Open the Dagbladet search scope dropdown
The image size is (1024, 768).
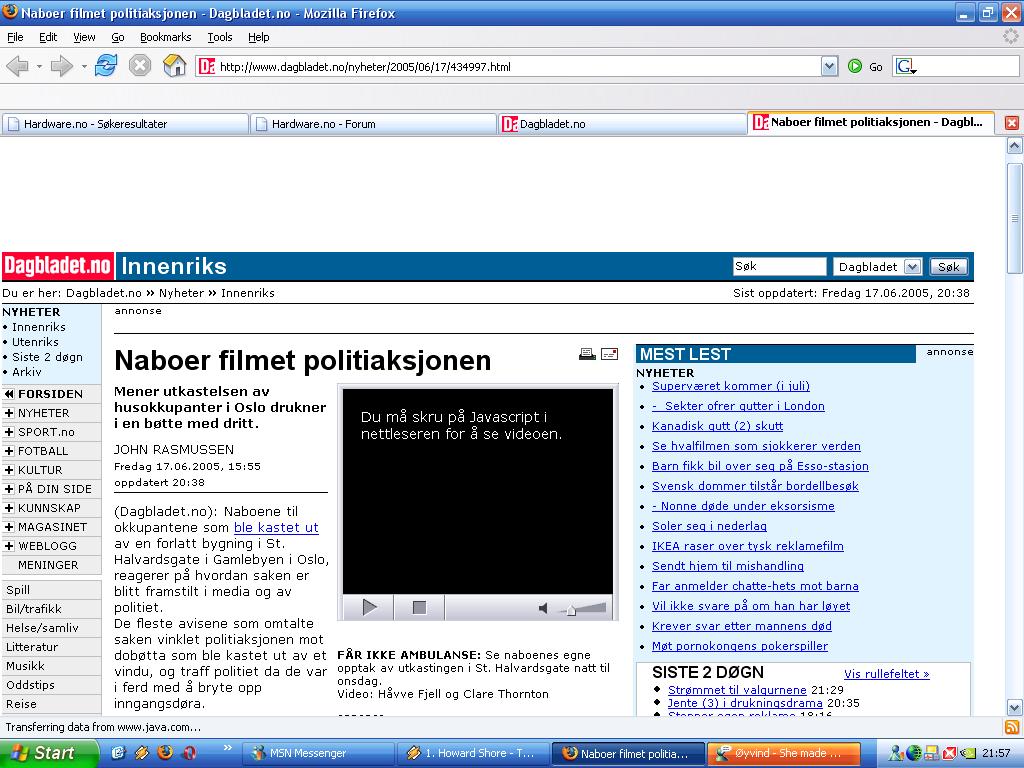[x=913, y=266]
